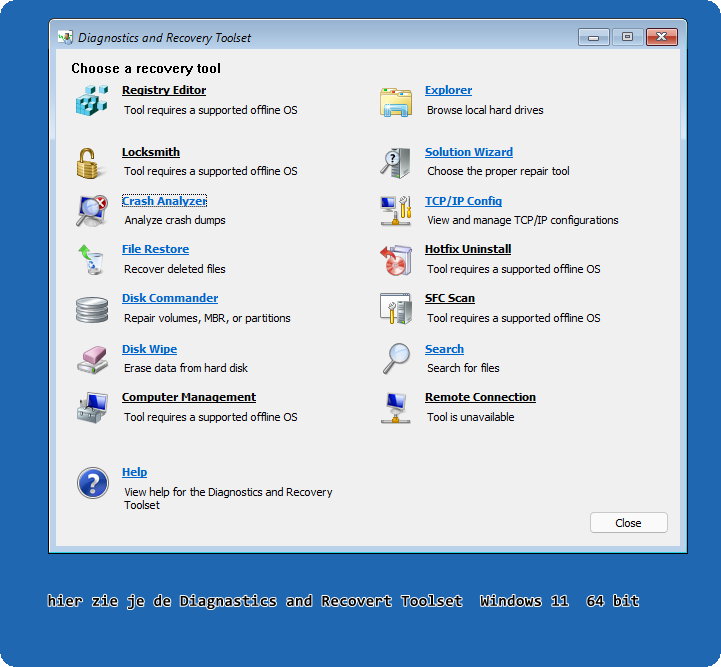Launch Crash Analyzer via its link
This screenshot has width=721, height=667.
point(164,201)
